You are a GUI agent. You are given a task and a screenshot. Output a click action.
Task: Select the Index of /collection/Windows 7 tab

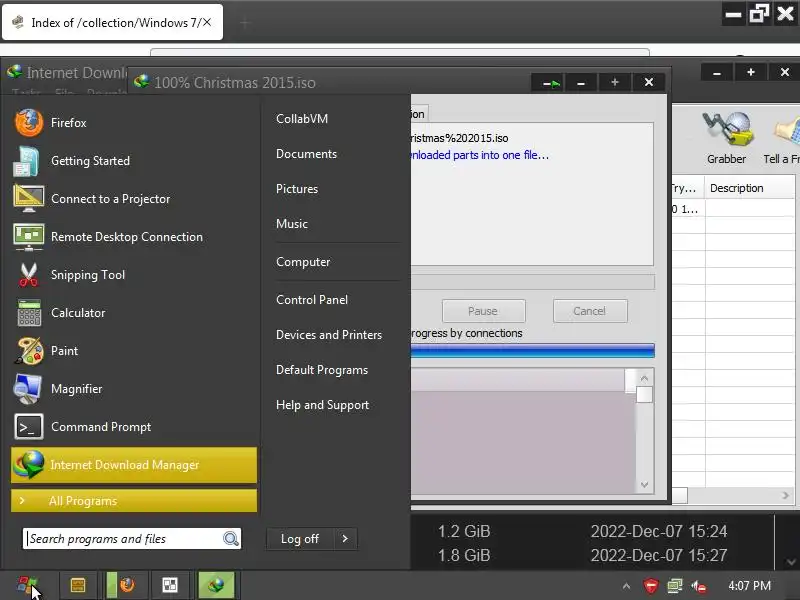point(112,22)
